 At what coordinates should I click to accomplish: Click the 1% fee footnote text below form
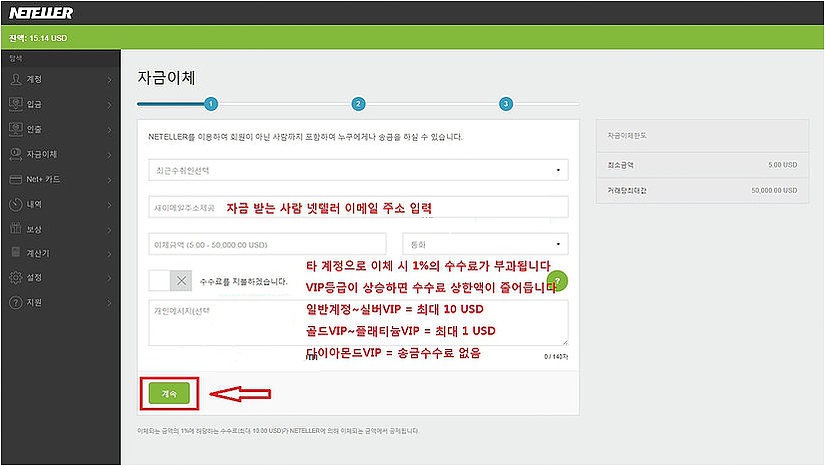(278, 431)
